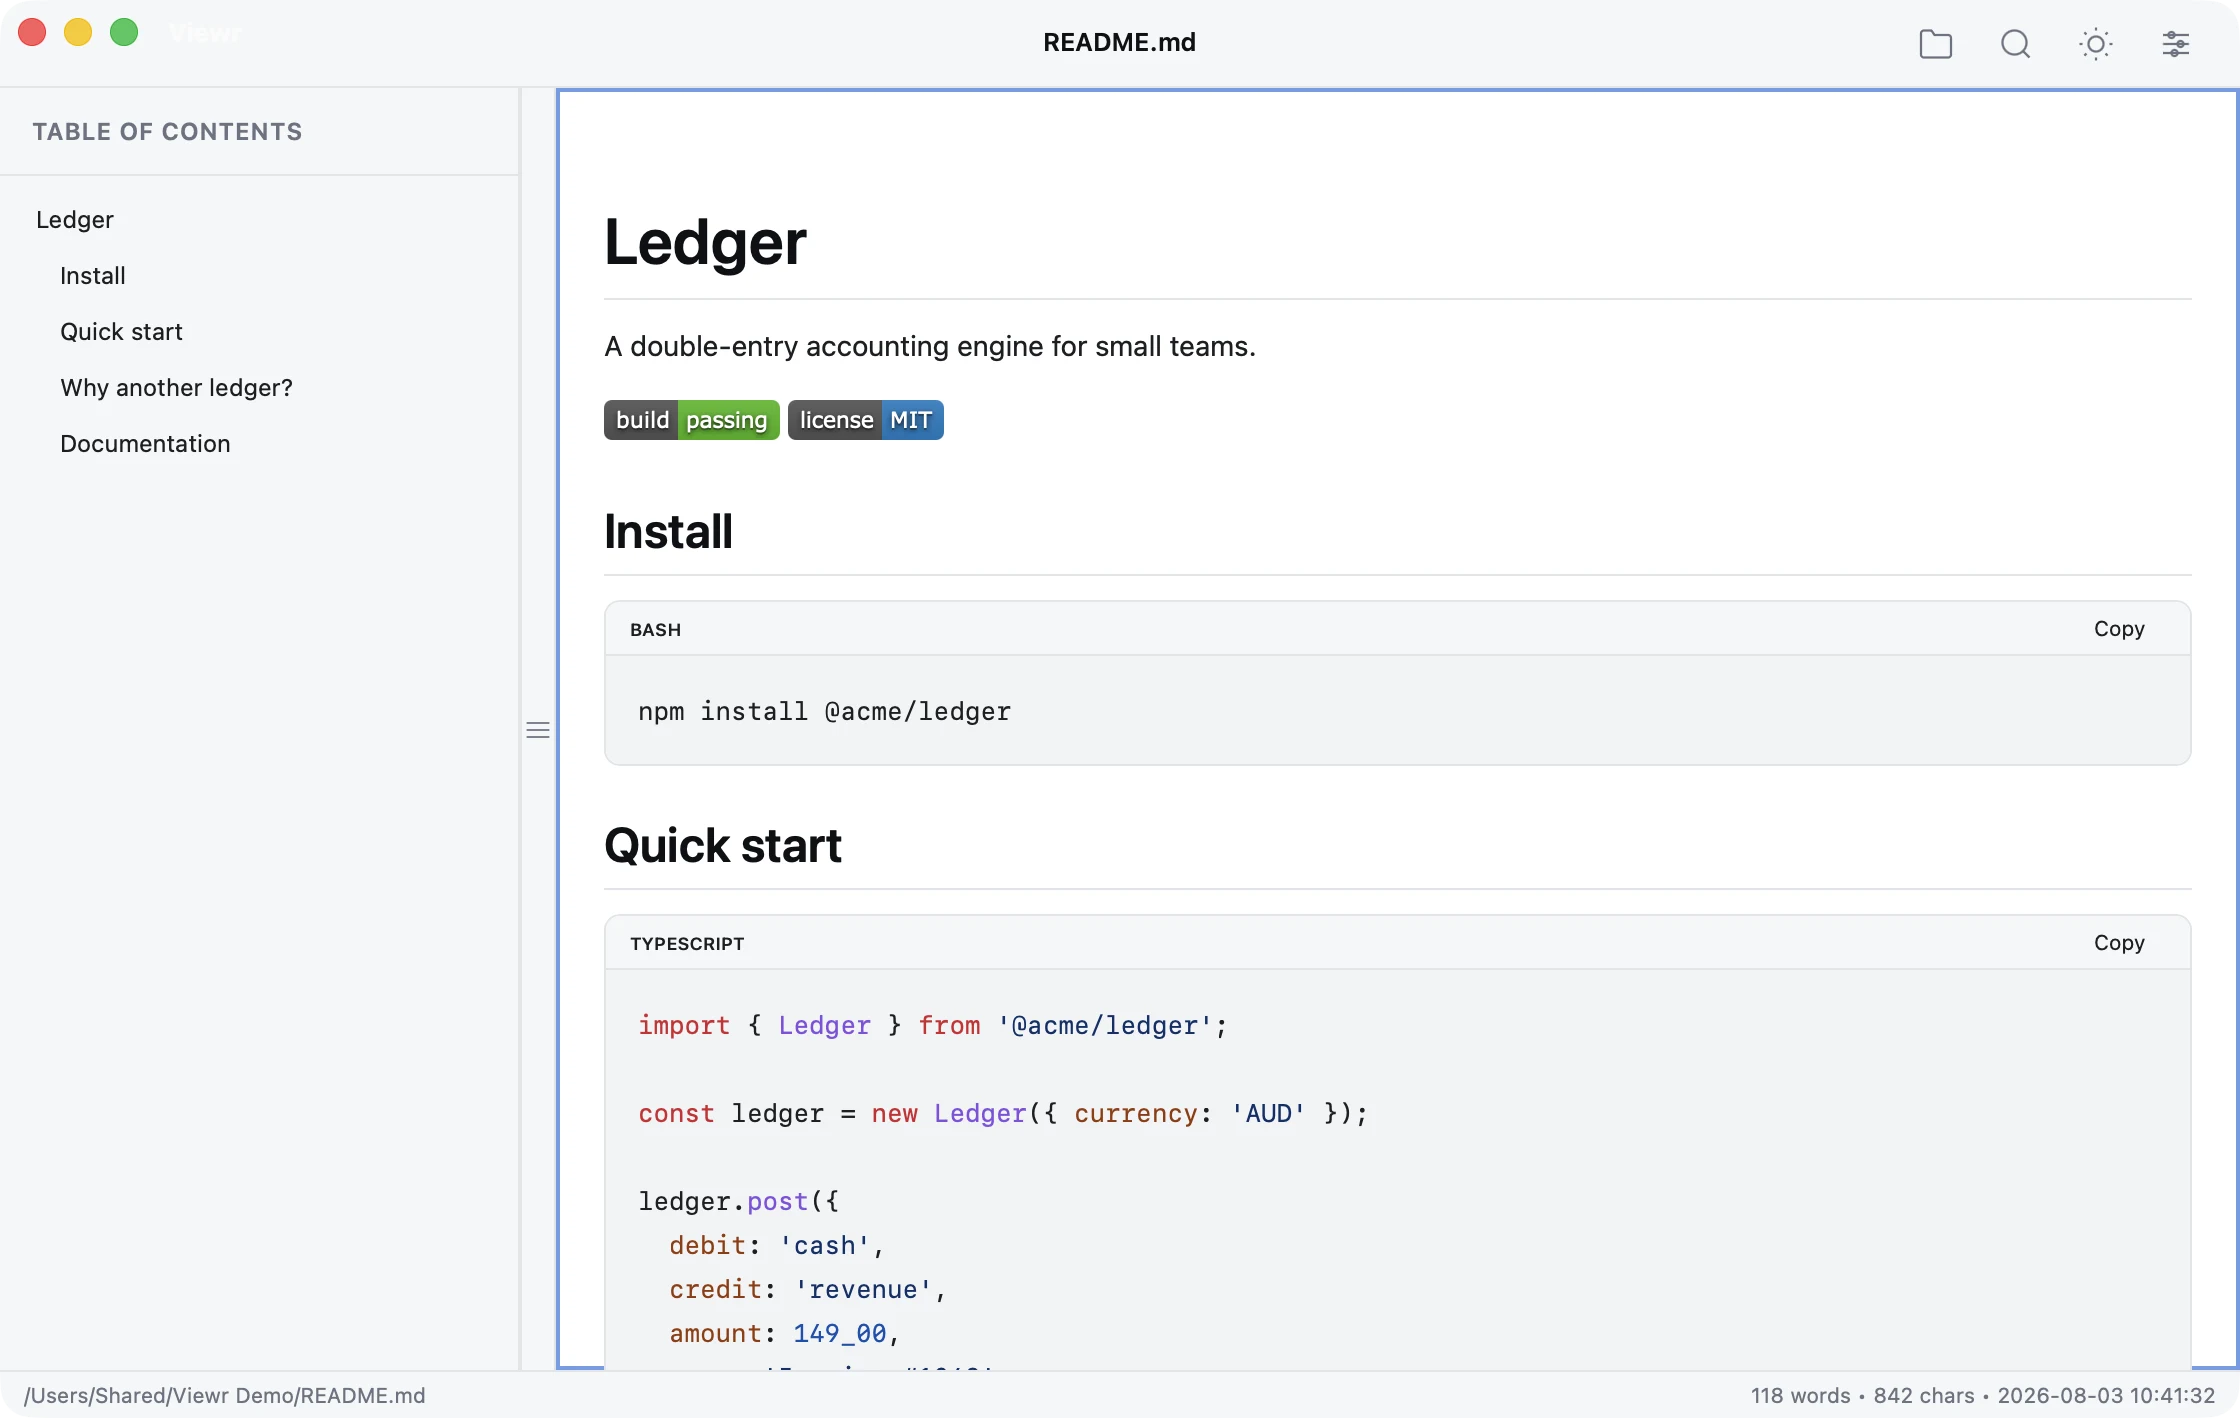The width and height of the screenshot is (2240, 1418).
Task: Click the amount: 149_00 code line
Action: 784,1334
